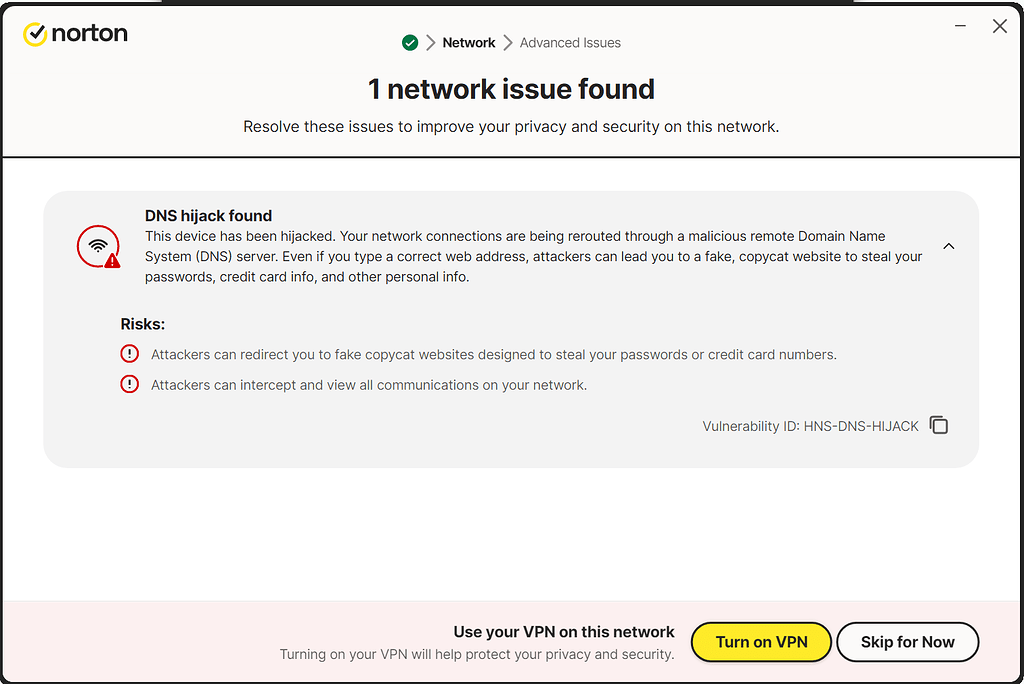1024x684 pixels.
Task: Minimize the Norton window
Action: pyautogui.click(x=960, y=26)
